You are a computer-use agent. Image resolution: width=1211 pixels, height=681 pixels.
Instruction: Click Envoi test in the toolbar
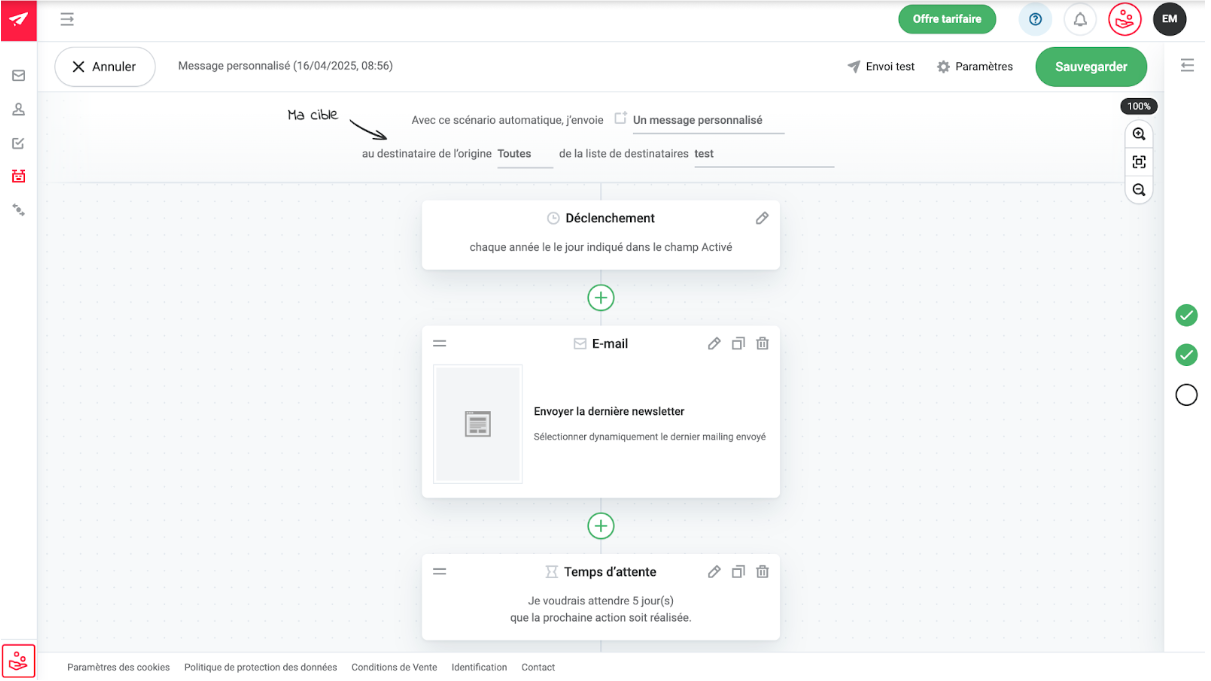tap(881, 67)
